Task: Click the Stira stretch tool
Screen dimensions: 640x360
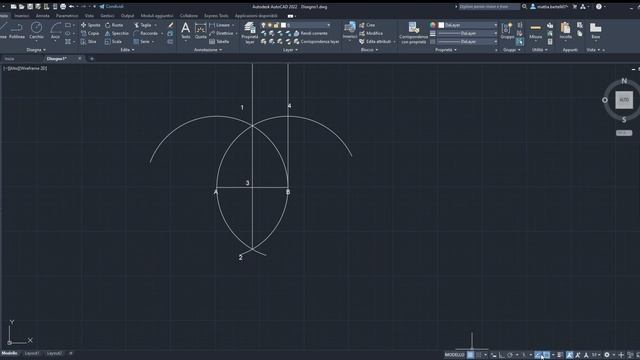Action: (89, 41)
